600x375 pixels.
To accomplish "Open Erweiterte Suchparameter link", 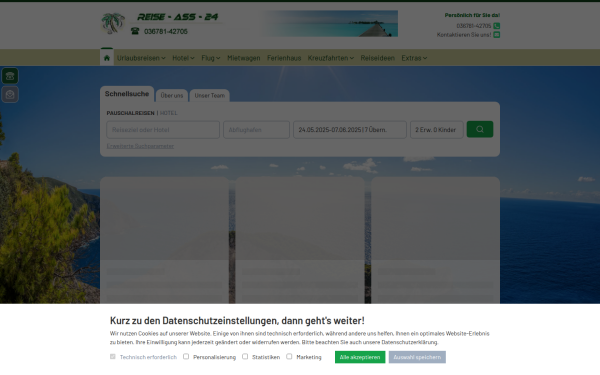I will pos(140,146).
